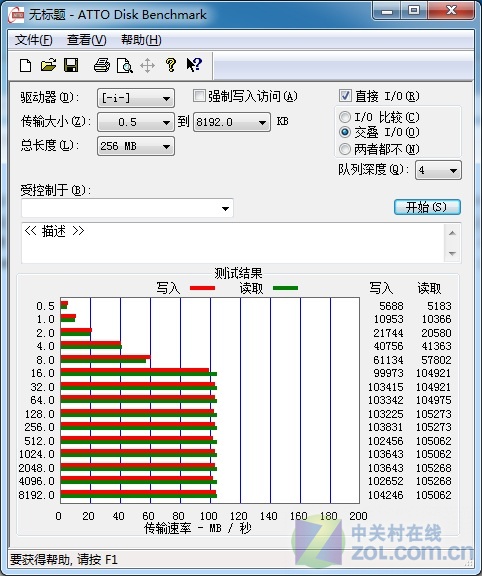Open the 文件(F) menu
Image resolution: width=482 pixels, height=576 pixels.
click(x=33, y=40)
